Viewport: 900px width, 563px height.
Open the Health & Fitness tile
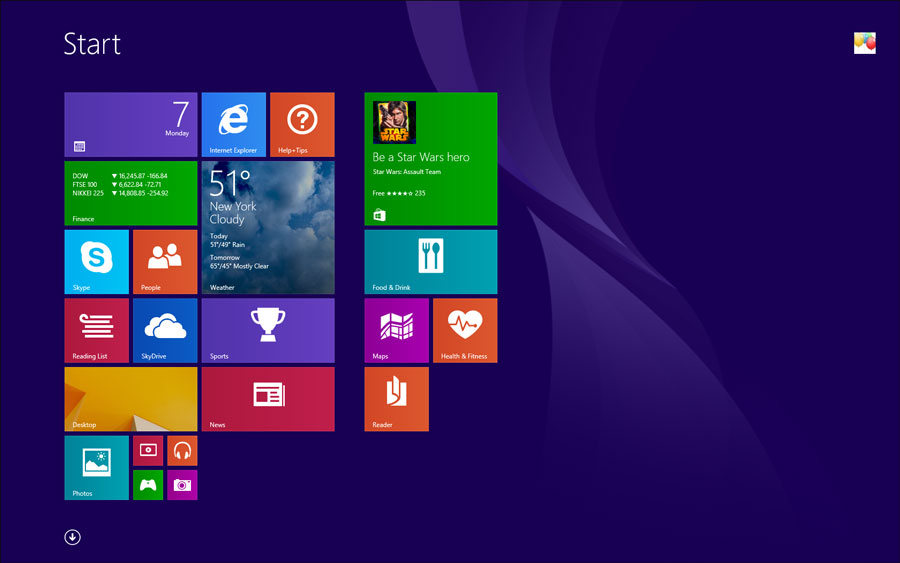(x=465, y=331)
